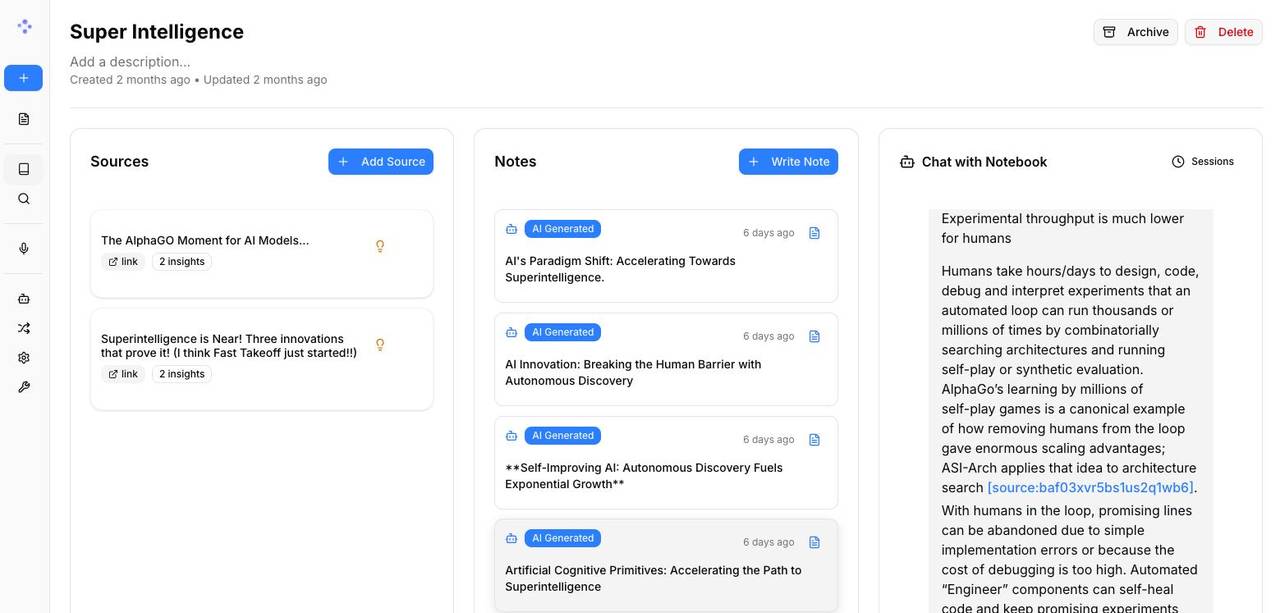Image resolution: width=1280 pixels, height=613 pixels.
Task: Open Podcasts via the microphone sidebar icon
Action: click(24, 248)
